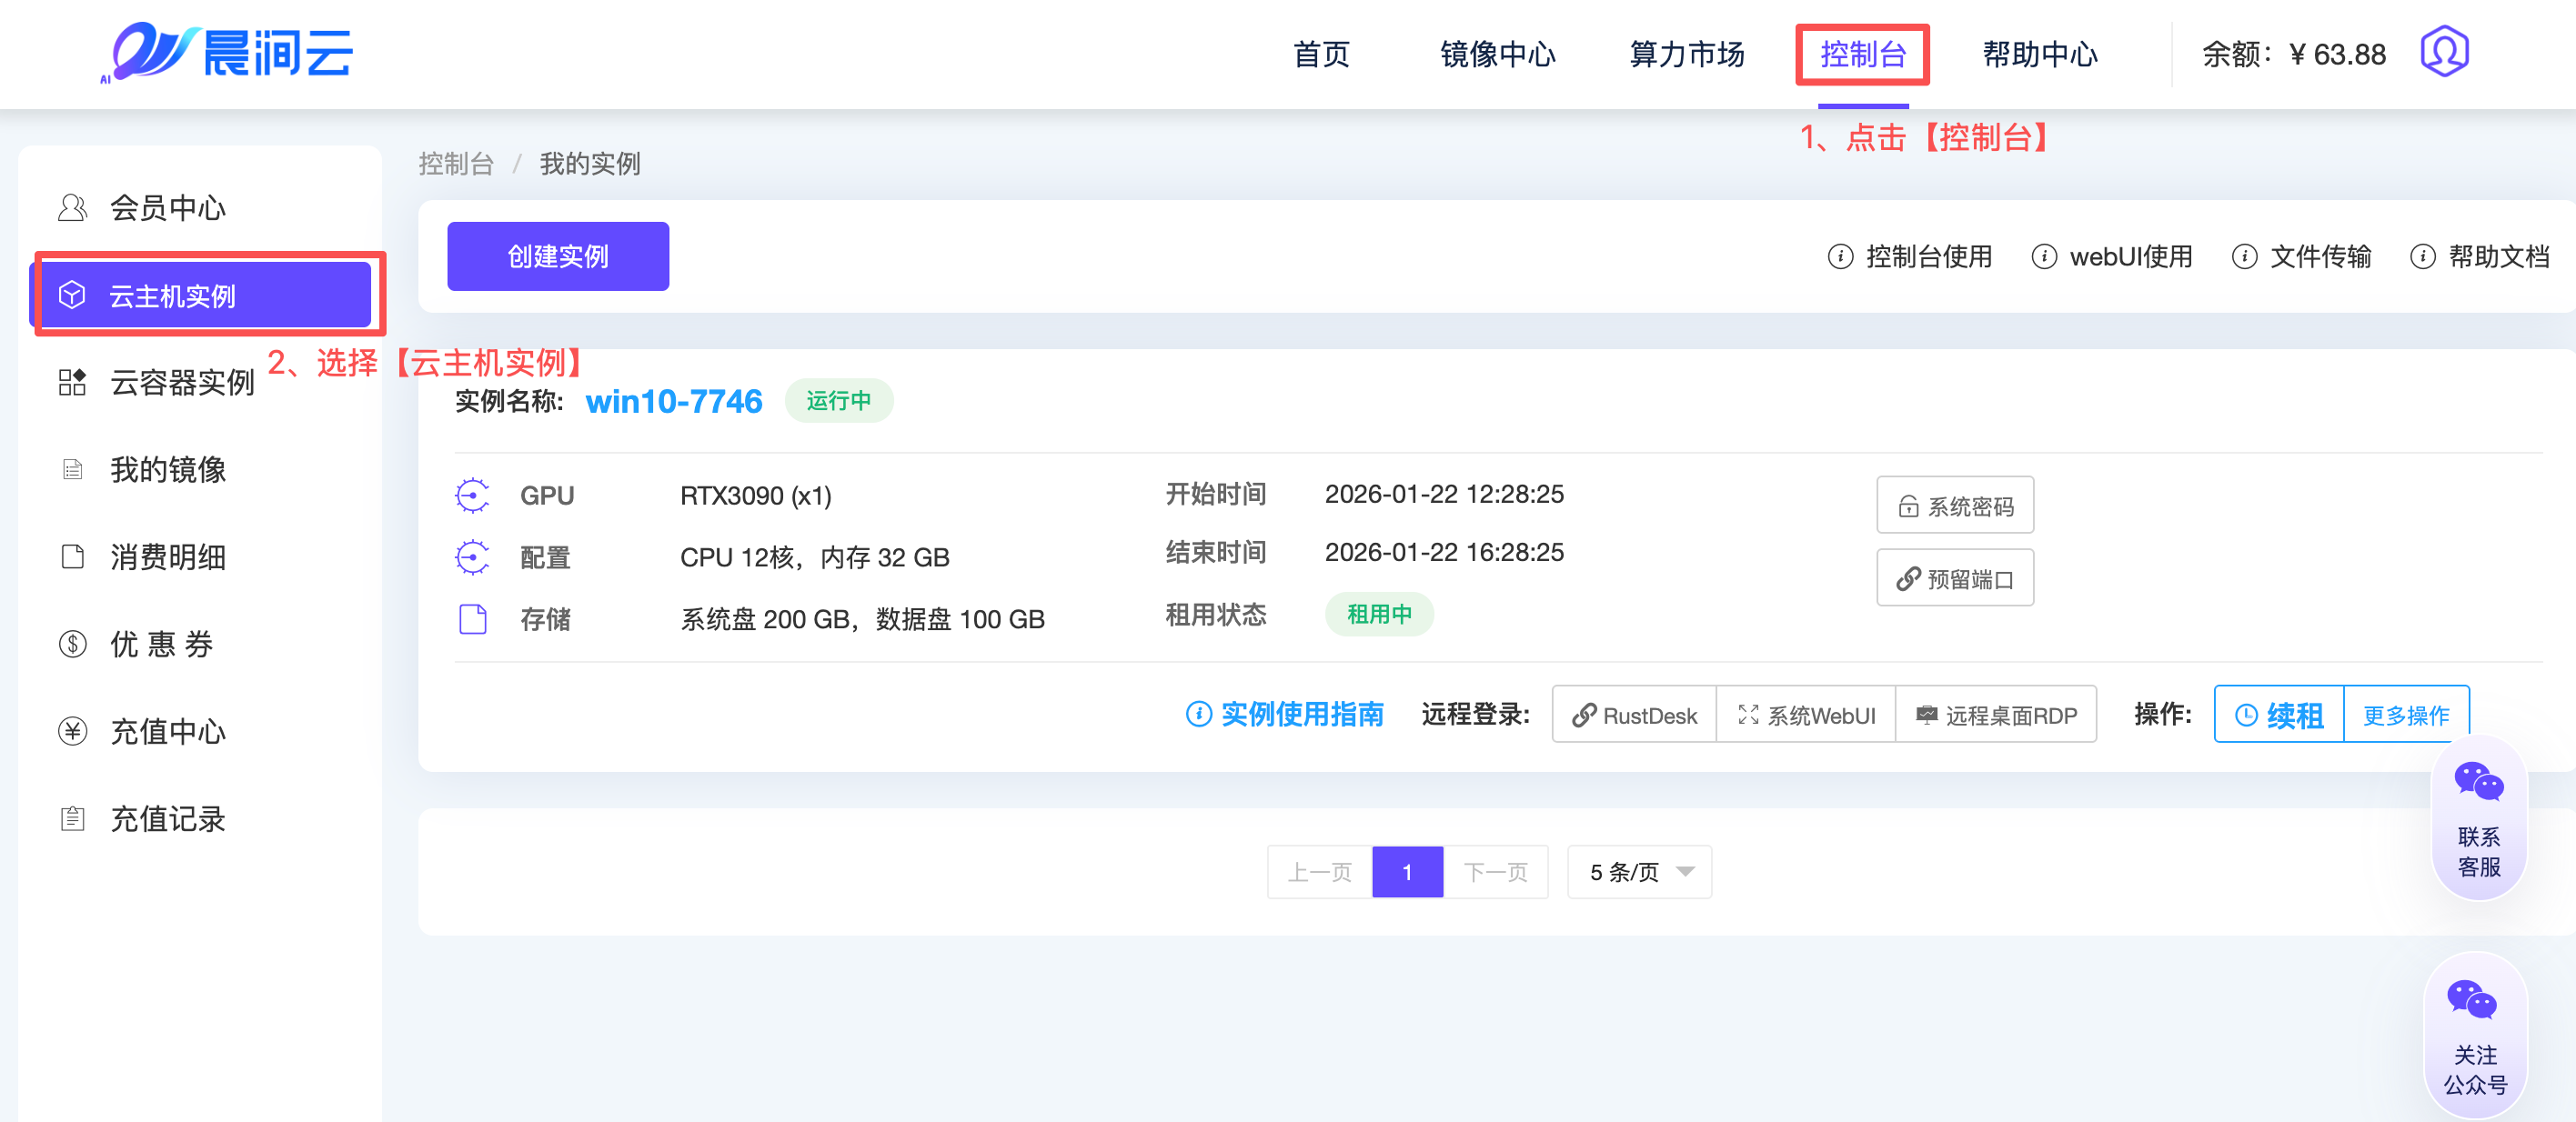Image resolution: width=2576 pixels, height=1122 pixels.
Task: Open the 更多操作 dropdown
Action: point(2405,715)
